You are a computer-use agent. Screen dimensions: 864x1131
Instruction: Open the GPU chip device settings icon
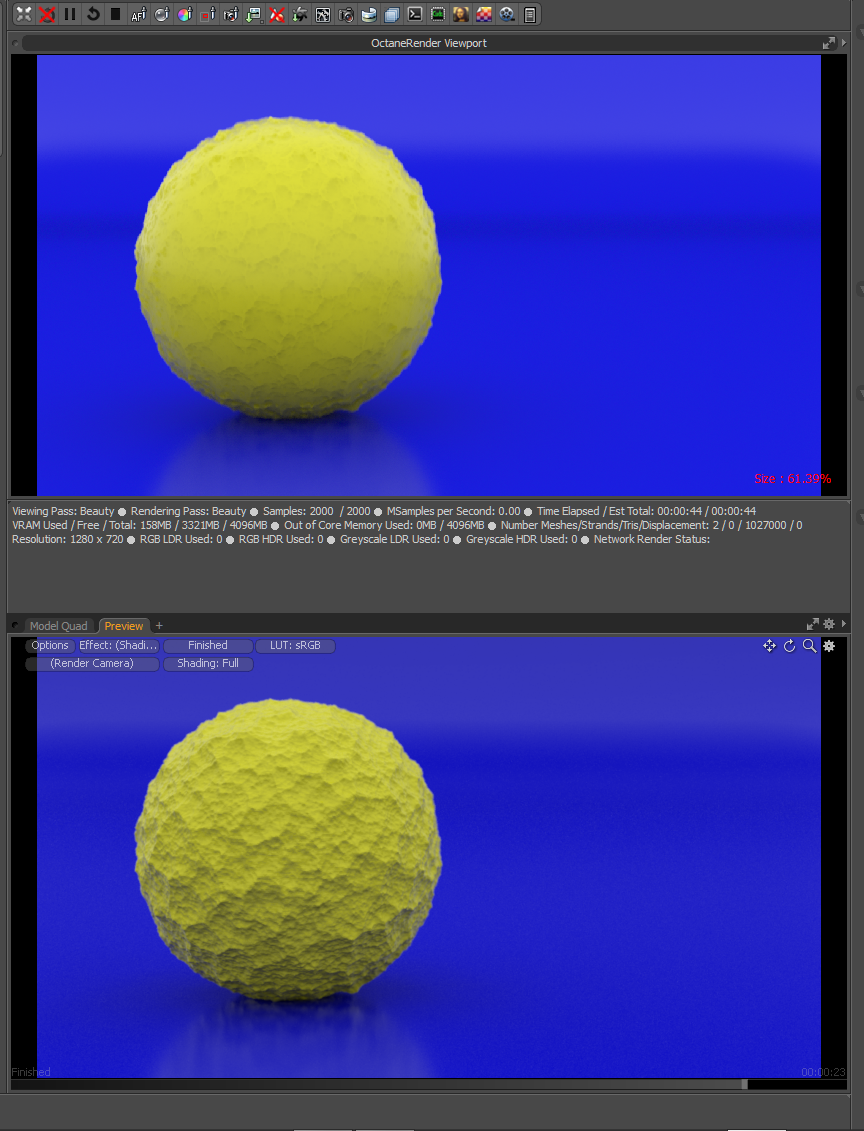(x=438, y=14)
